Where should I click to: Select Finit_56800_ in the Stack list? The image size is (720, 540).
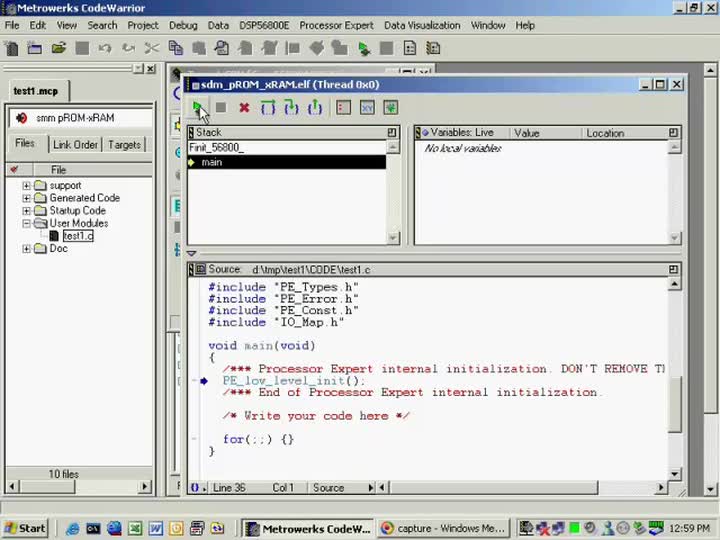click(x=216, y=148)
